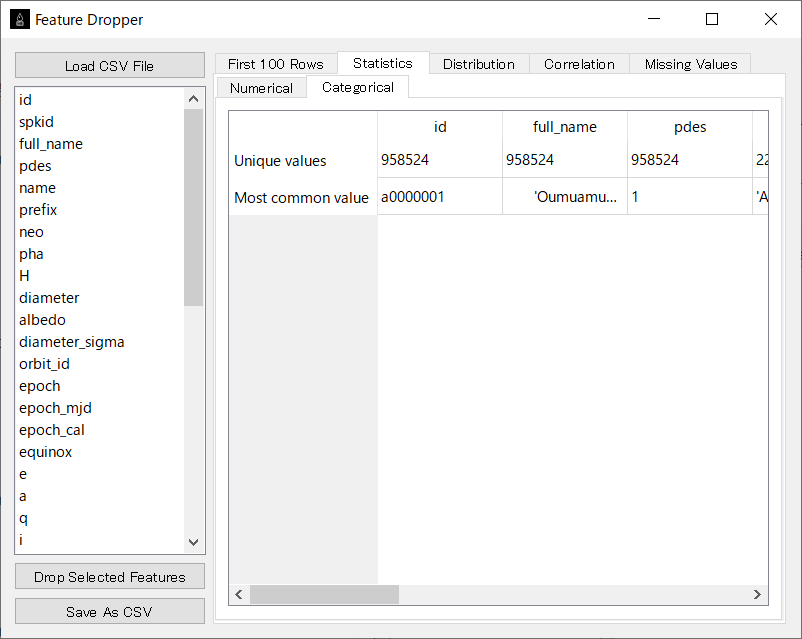Select 'e' in the feature list
The height and width of the screenshot is (639, 802).
coord(100,474)
